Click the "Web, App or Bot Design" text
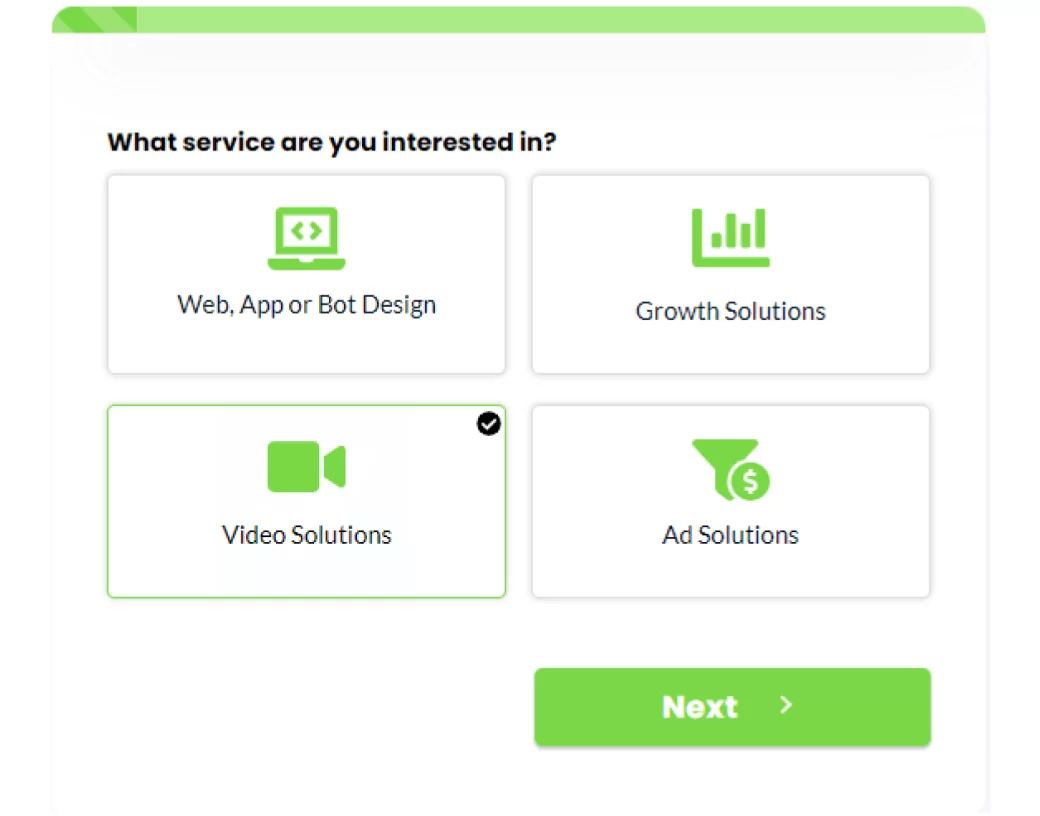Image resolution: width=1040 pixels, height=816 pixels. click(306, 304)
